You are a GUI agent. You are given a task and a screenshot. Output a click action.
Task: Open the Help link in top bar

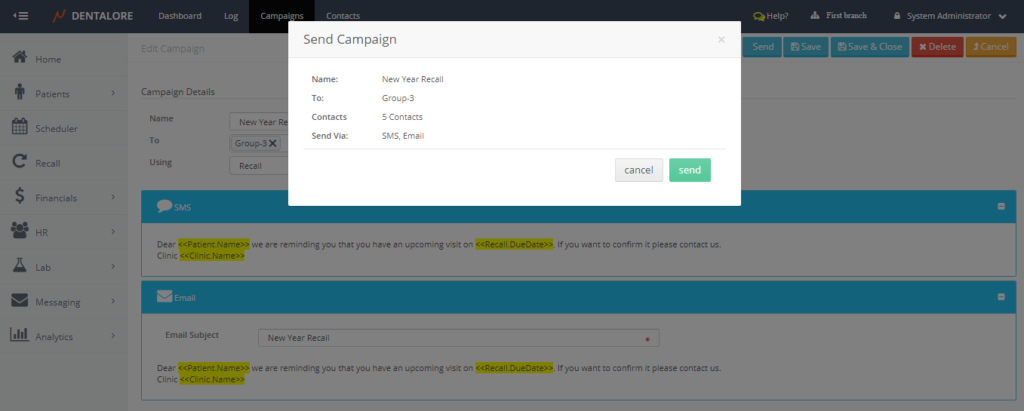pos(771,16)
